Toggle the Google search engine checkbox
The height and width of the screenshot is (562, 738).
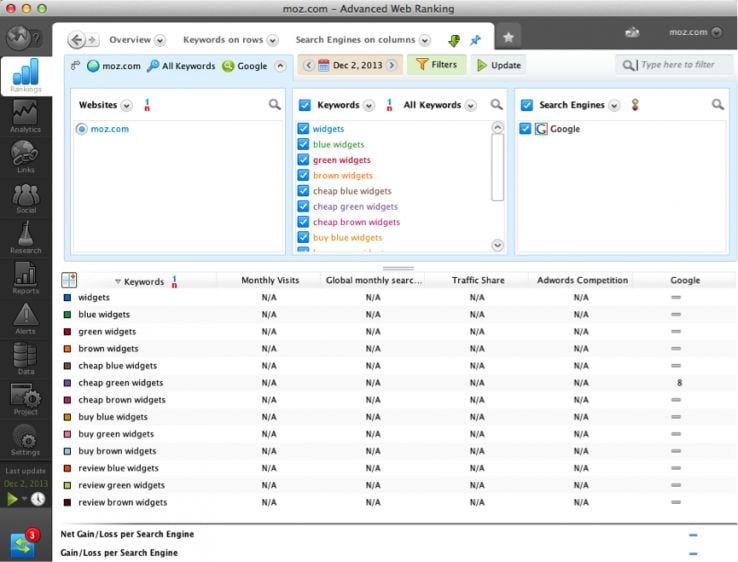point(526,129)
